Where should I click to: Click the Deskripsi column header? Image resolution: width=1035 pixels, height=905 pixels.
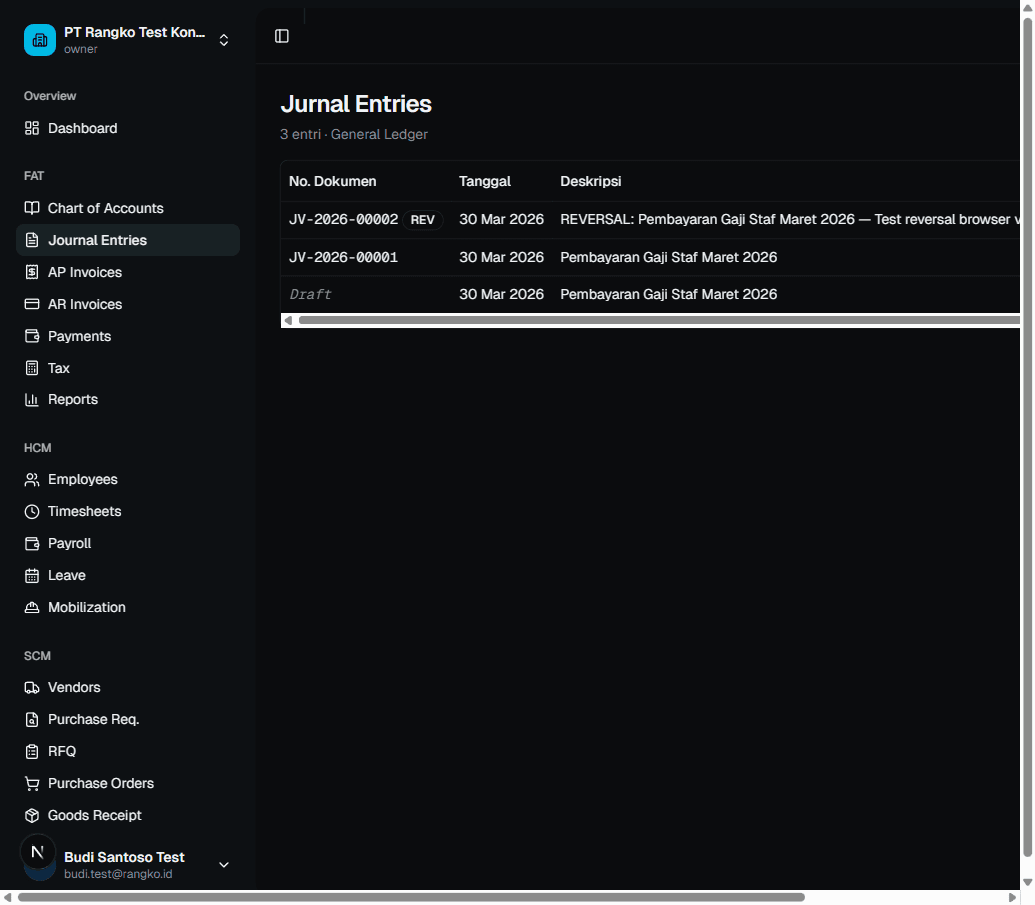[591, 181]
